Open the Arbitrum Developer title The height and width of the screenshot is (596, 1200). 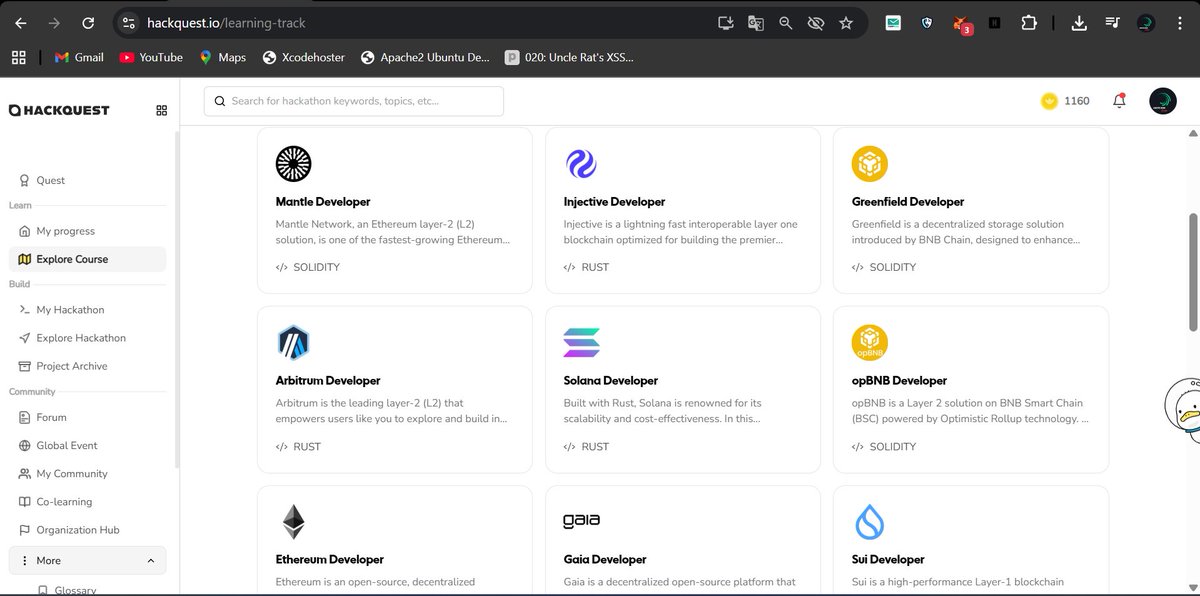click(328, 381)
